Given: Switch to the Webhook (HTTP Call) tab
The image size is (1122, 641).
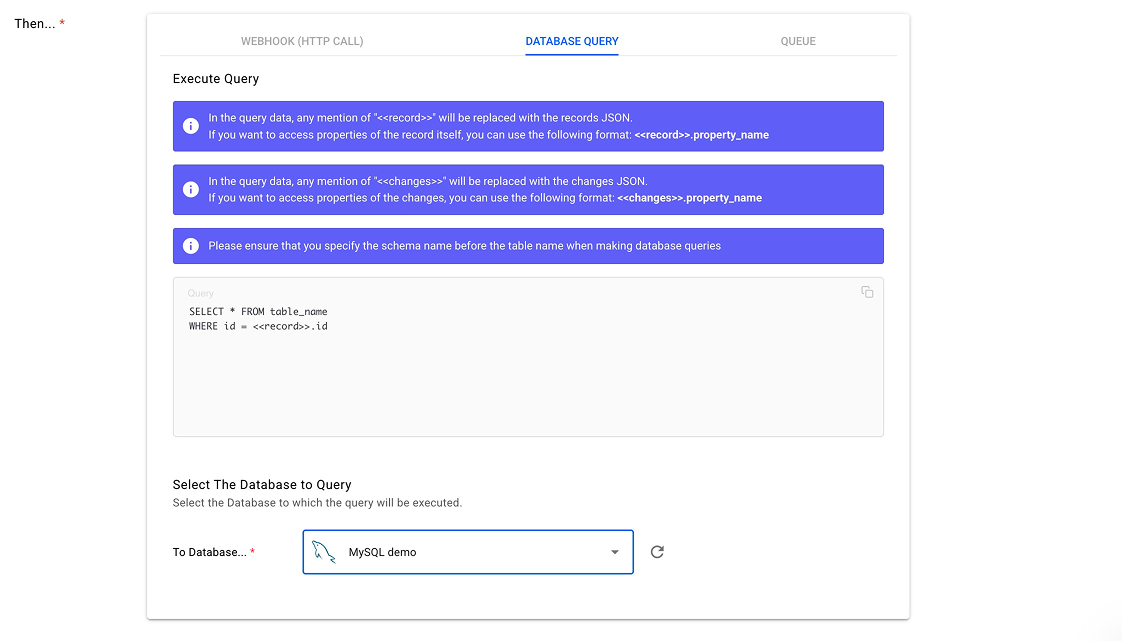Looking at the screenshot, I should (x=302, y=41).
